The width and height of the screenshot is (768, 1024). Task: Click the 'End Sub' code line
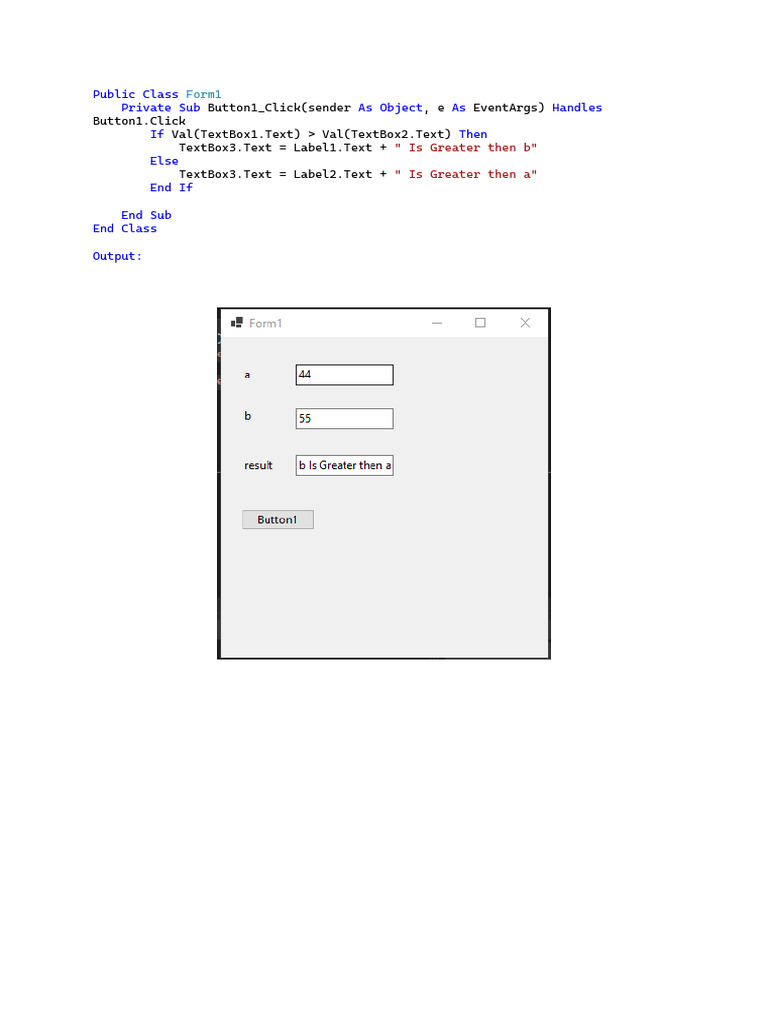point(146,215)
